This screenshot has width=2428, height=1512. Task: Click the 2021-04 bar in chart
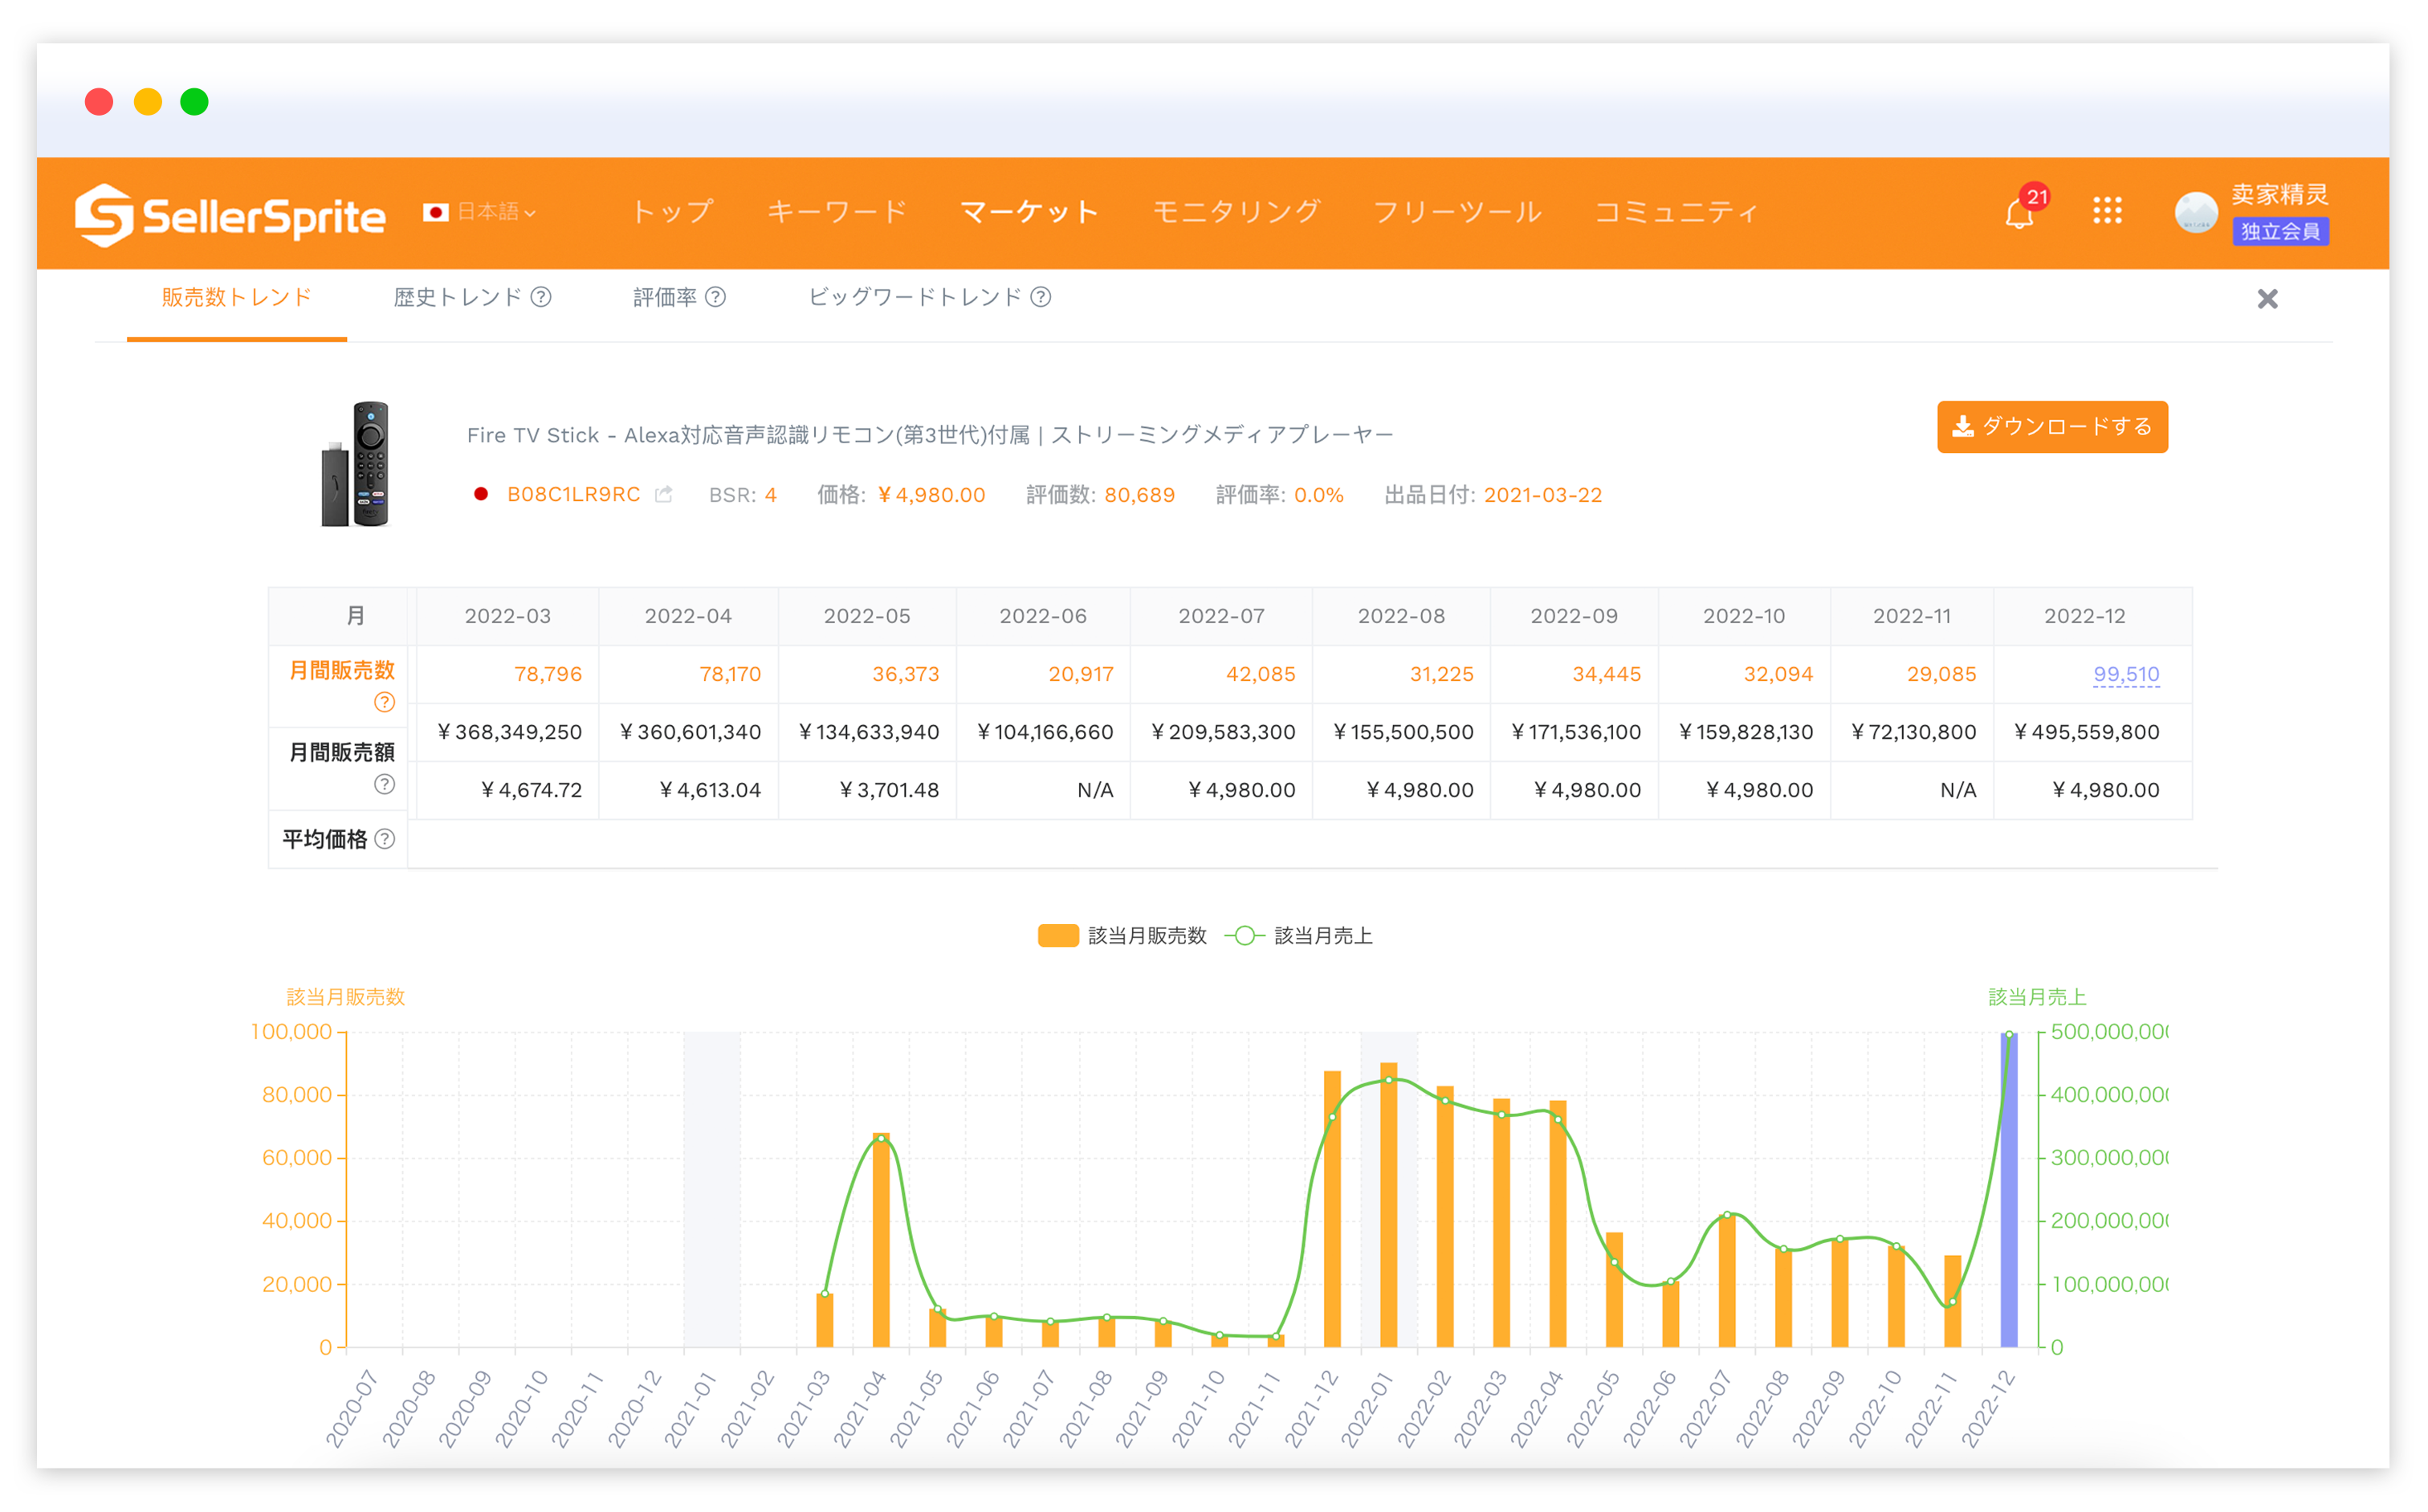[x=881, y=1240]
